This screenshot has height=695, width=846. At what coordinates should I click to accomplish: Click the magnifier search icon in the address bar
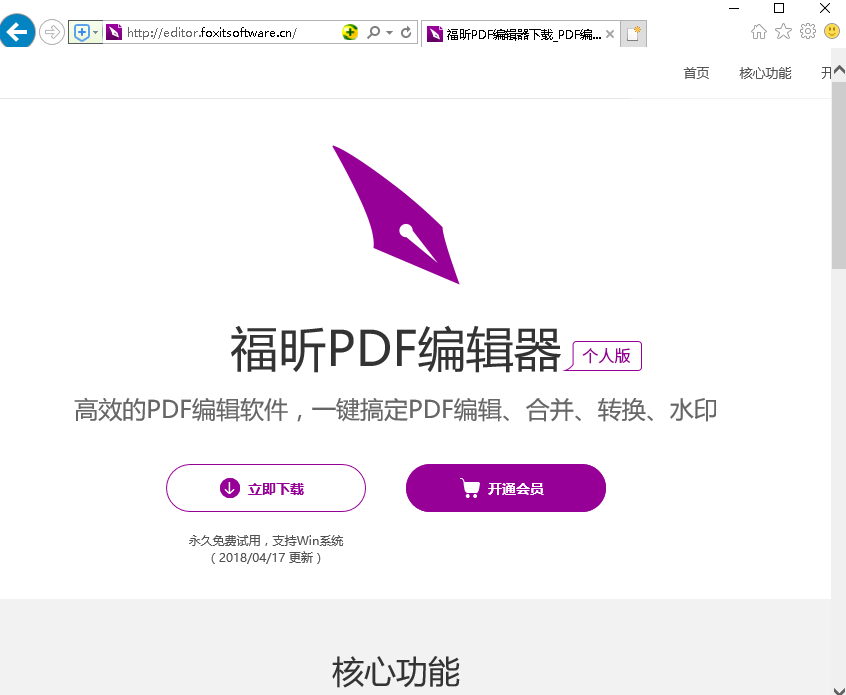click(373, 32)
